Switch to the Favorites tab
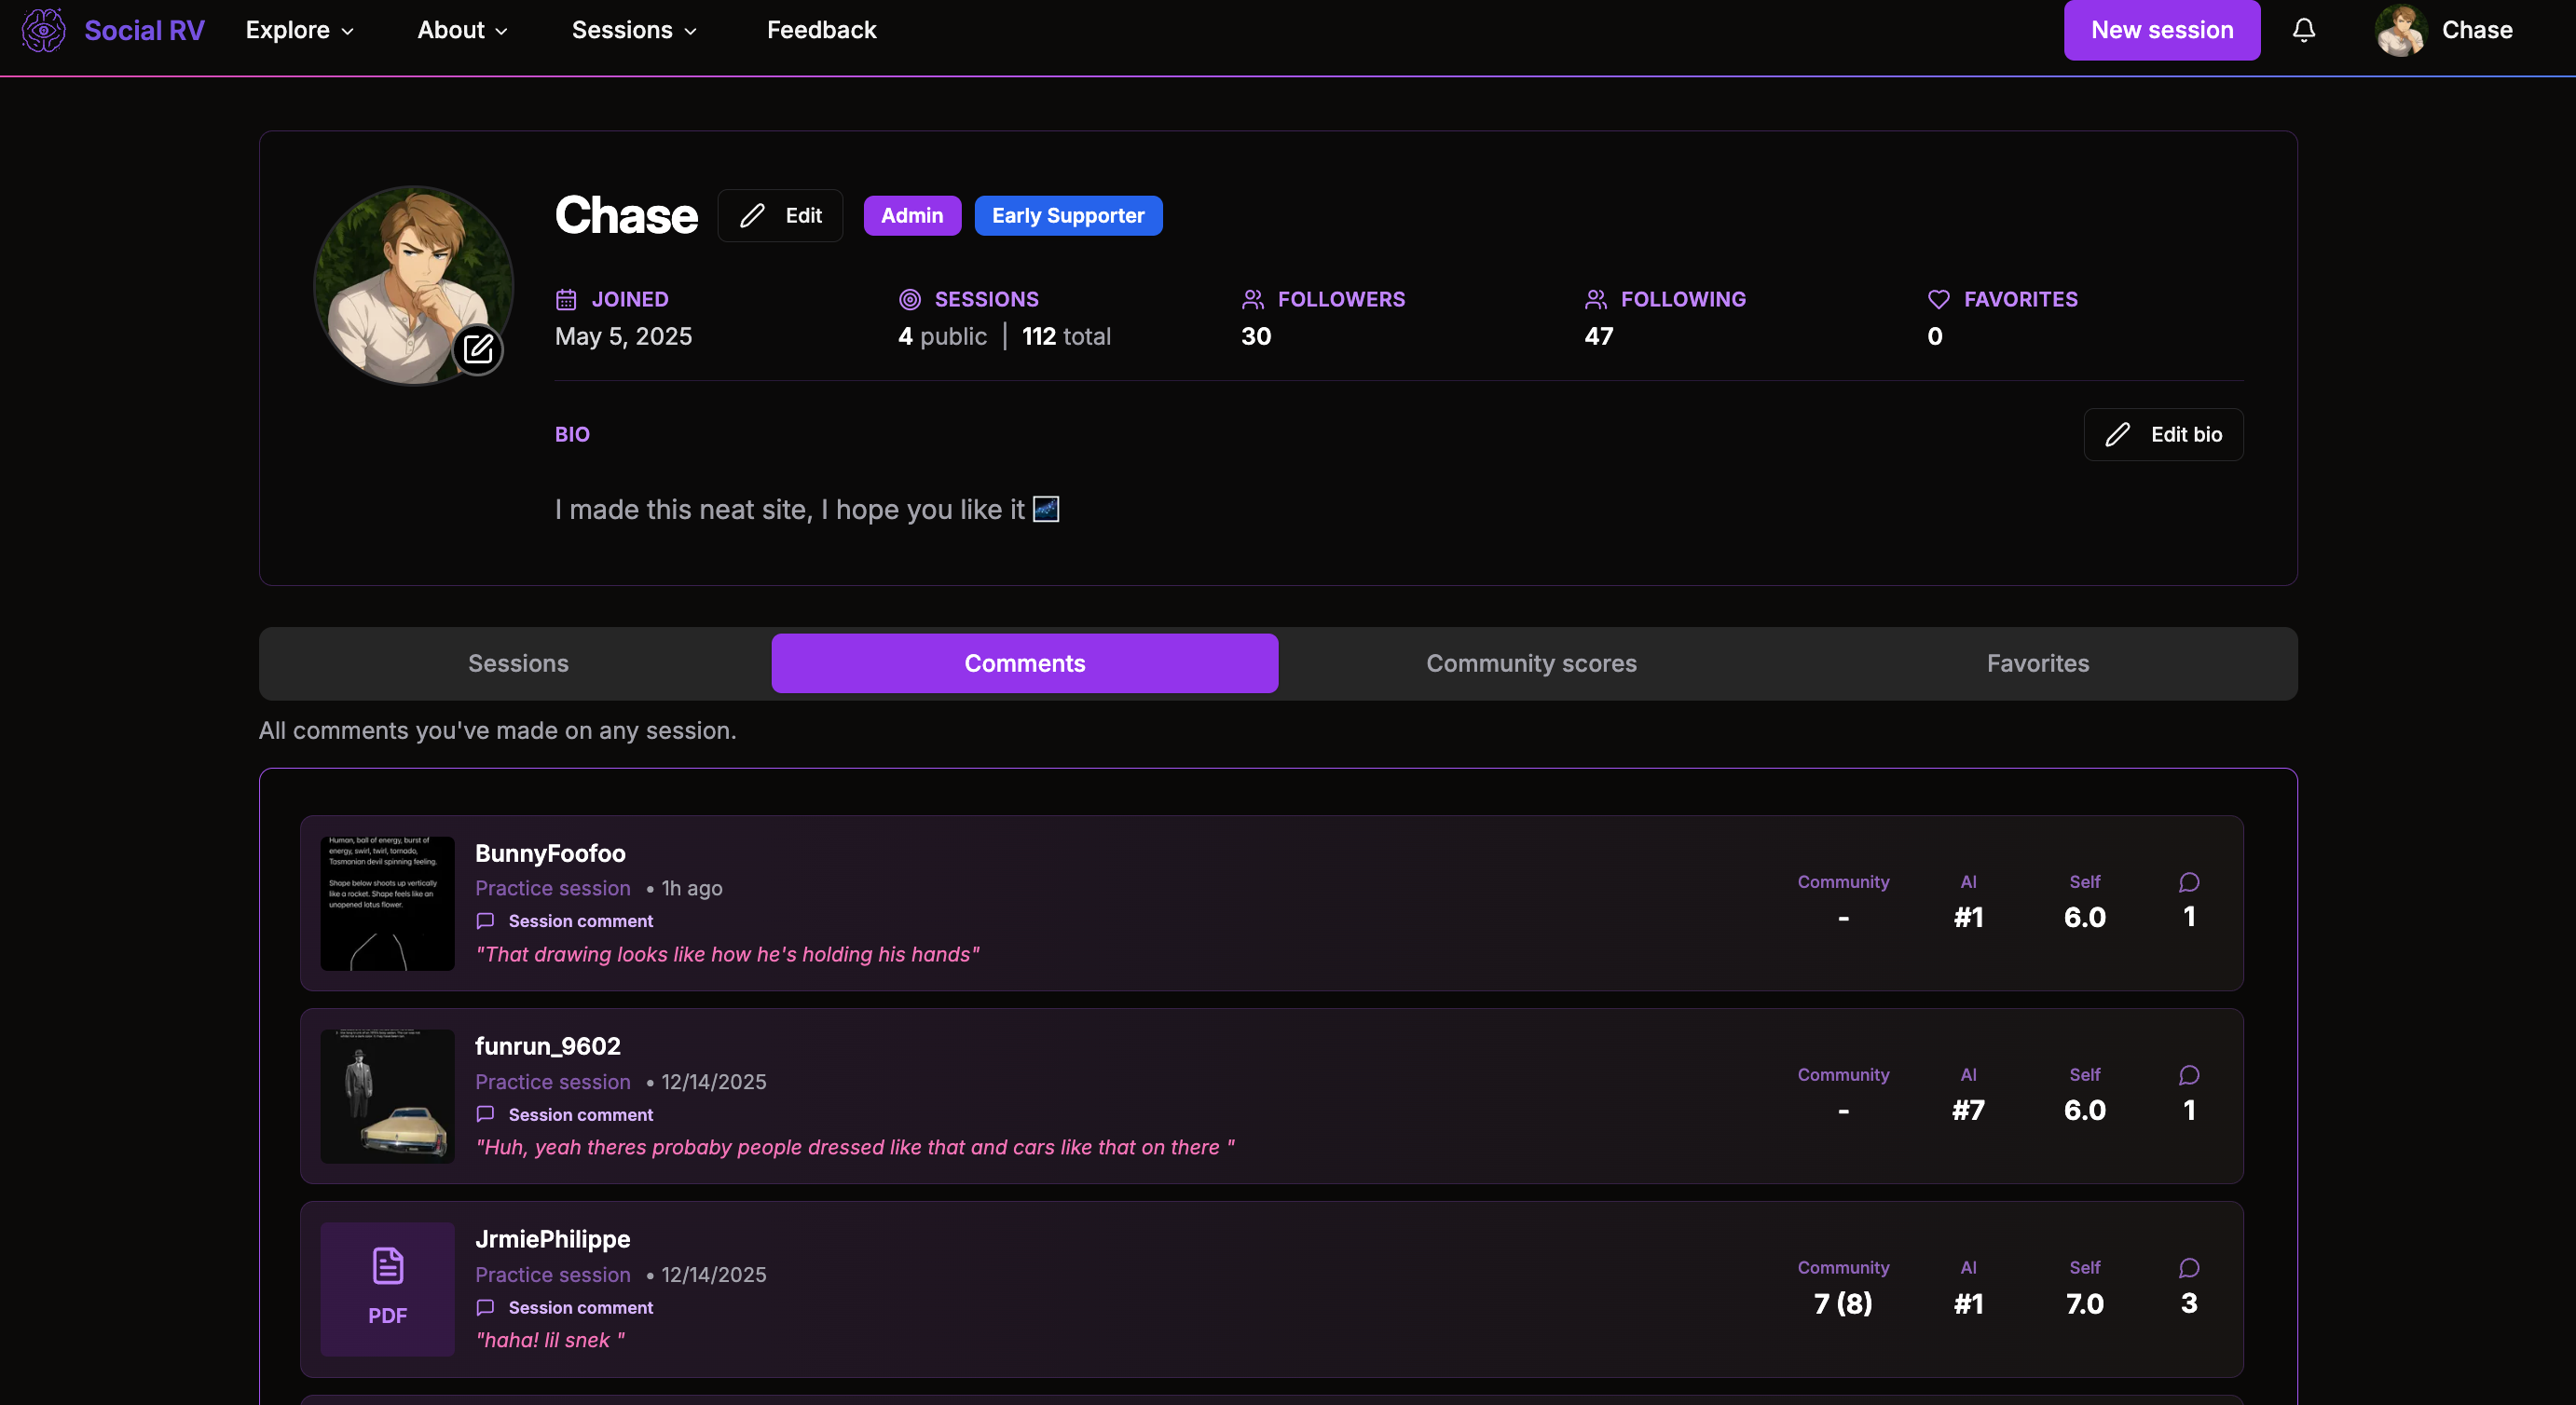The height and width of the screenshot is (1405, 2576). [x=2037, y=663]
